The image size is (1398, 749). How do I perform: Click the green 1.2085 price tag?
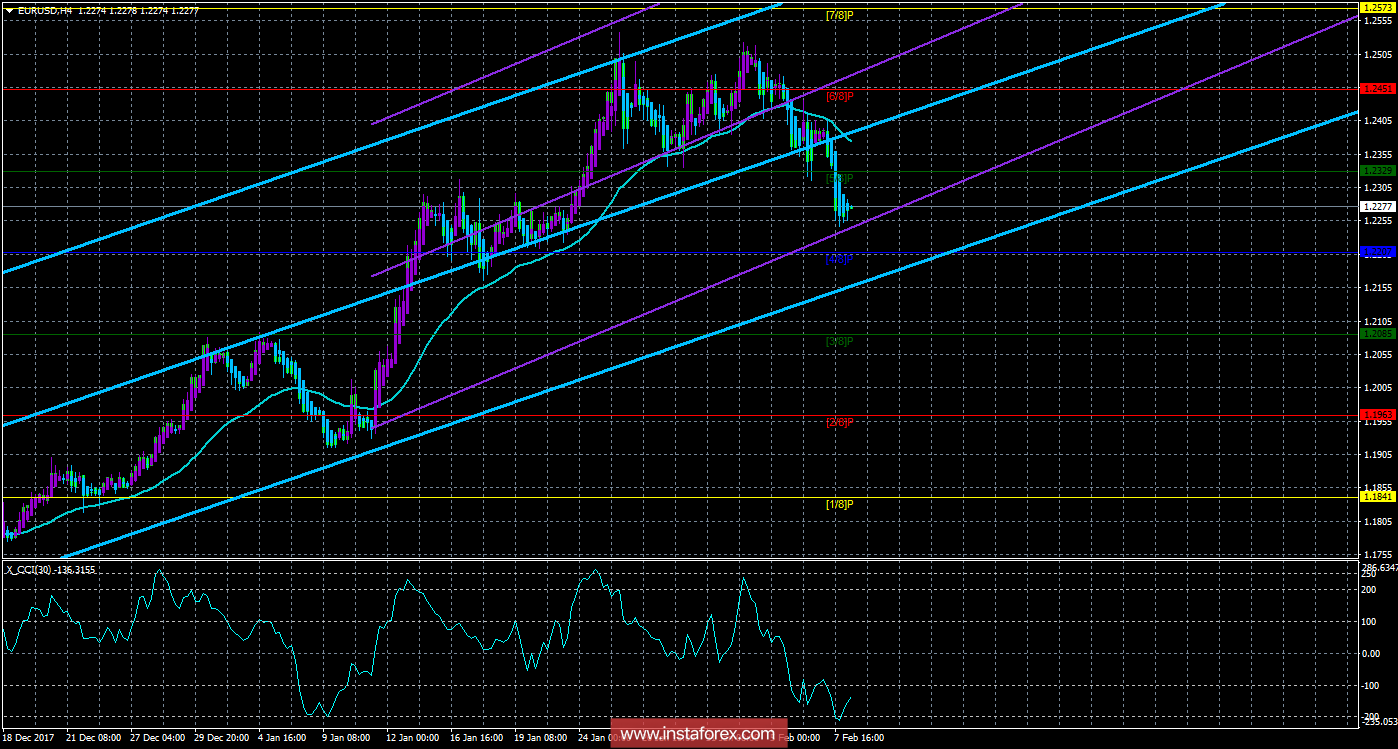pos(1378,334)
